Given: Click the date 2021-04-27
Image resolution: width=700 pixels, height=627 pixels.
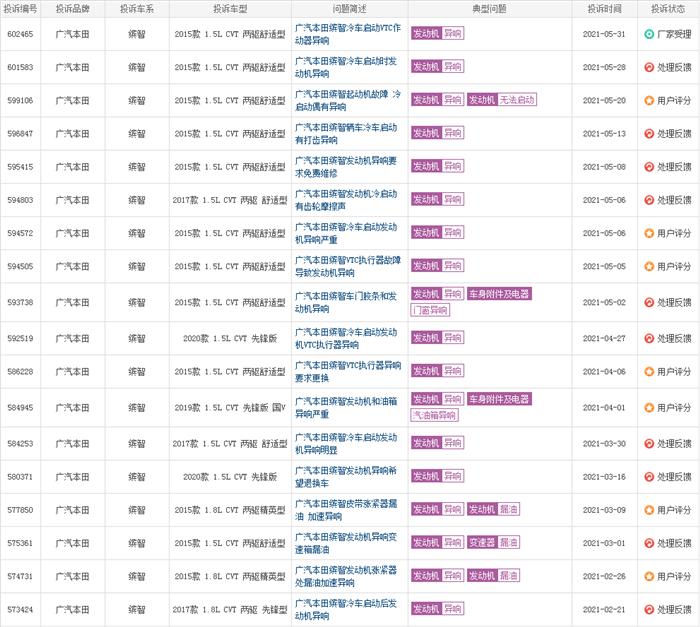Looking at the screenshot, I should 604,339.
